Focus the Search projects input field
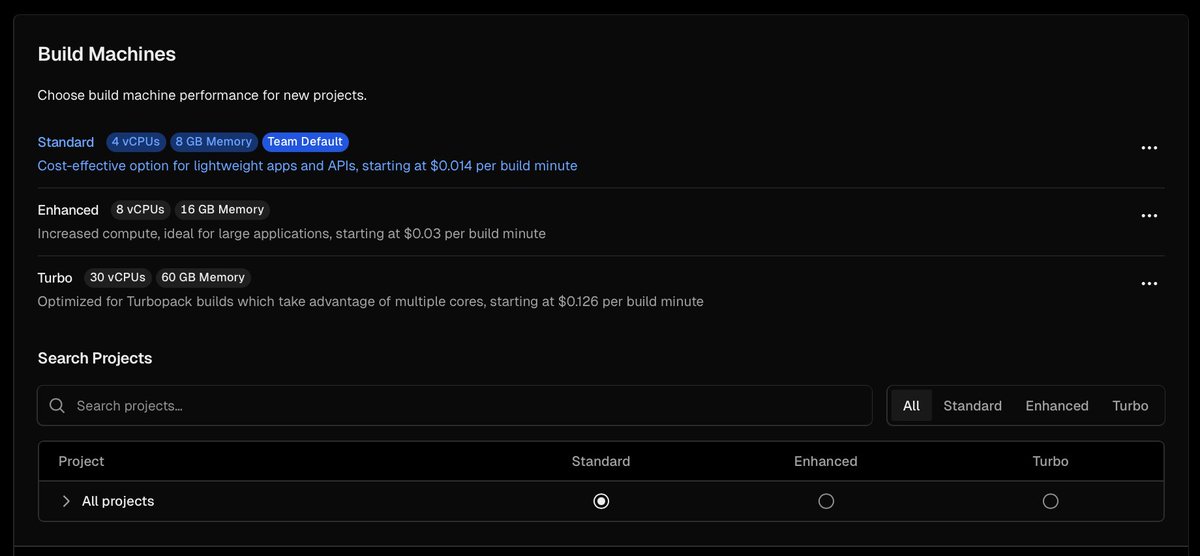 455,405
